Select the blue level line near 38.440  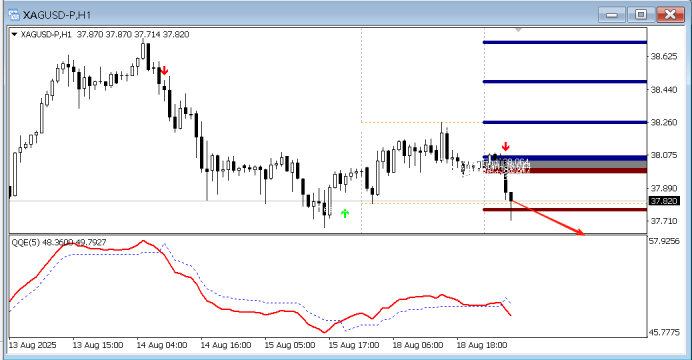pos(565,82)
